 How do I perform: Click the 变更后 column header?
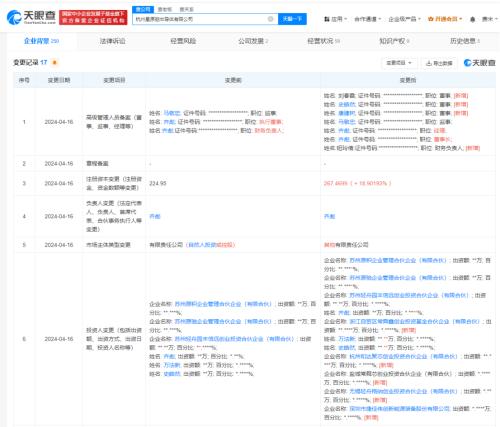[x=408, y=80]
